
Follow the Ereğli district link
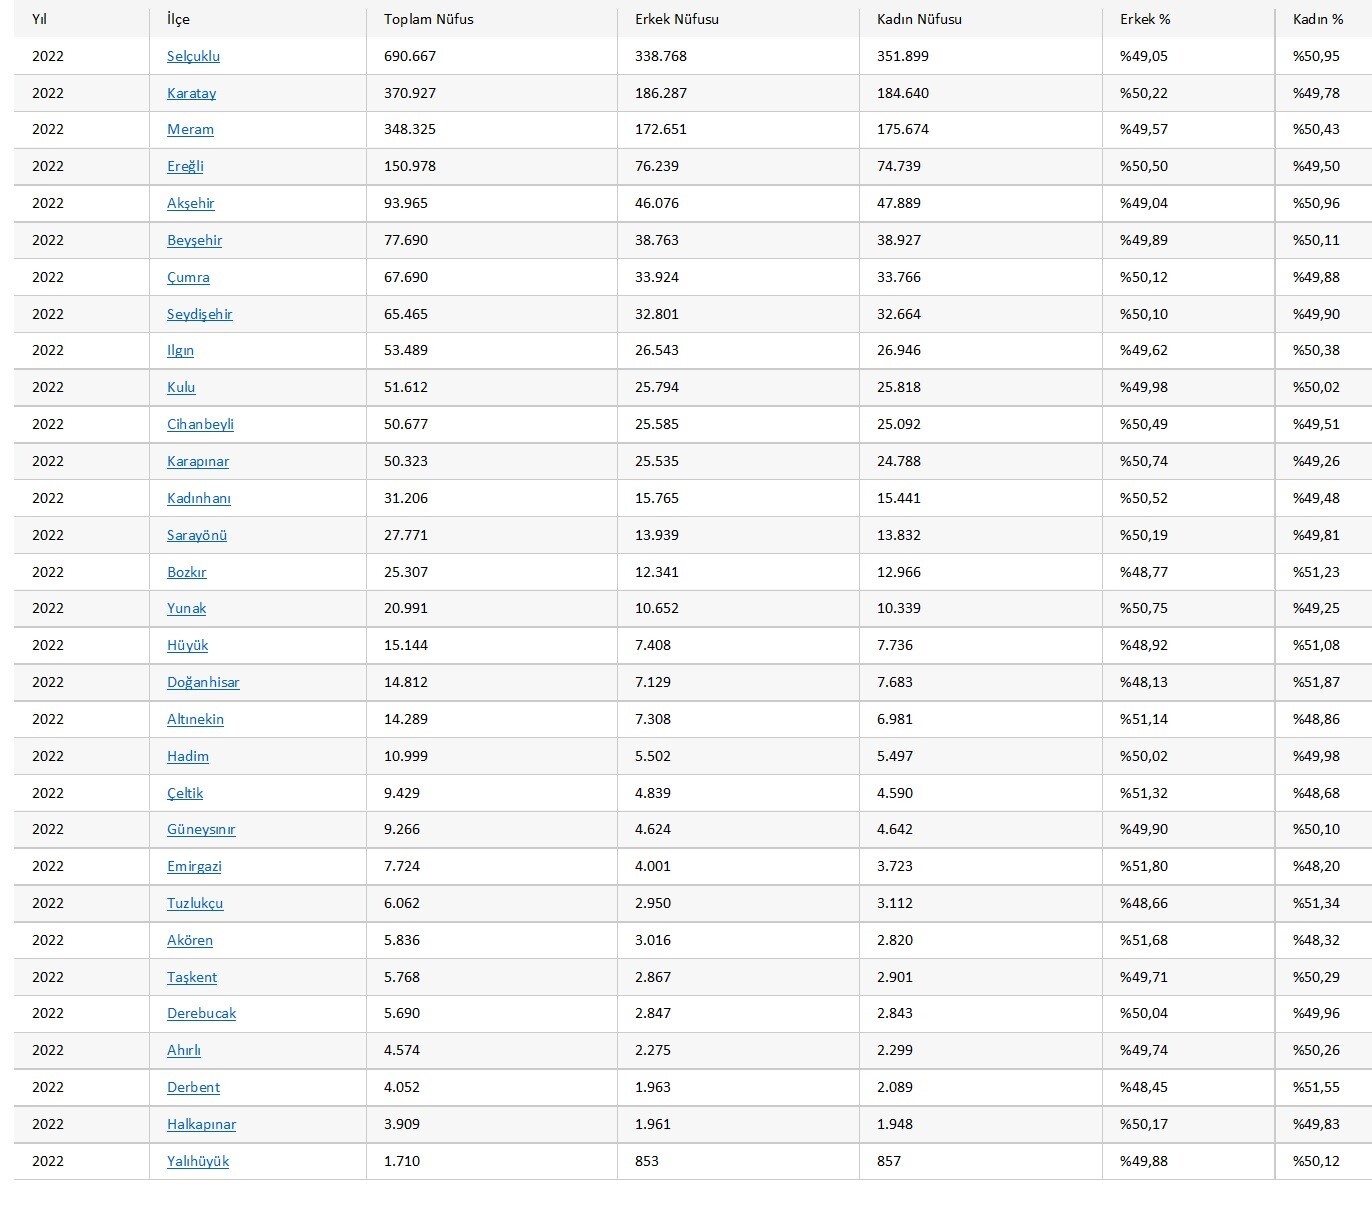coord(185,166)
